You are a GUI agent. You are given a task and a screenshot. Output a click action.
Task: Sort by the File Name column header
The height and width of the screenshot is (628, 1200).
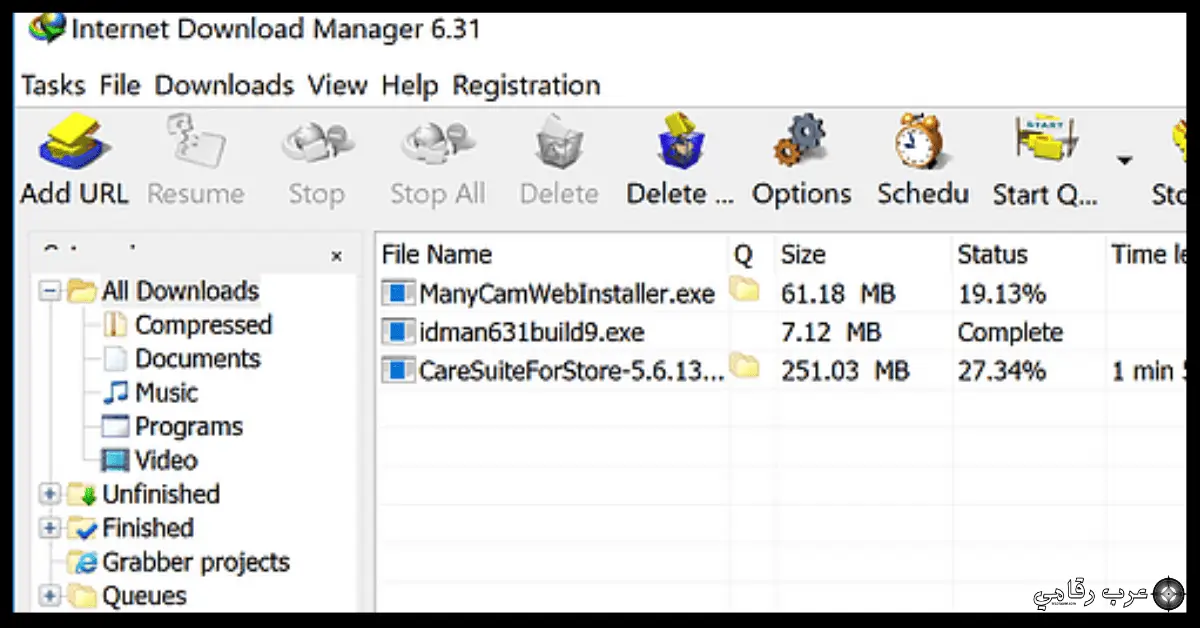[436, 255]
